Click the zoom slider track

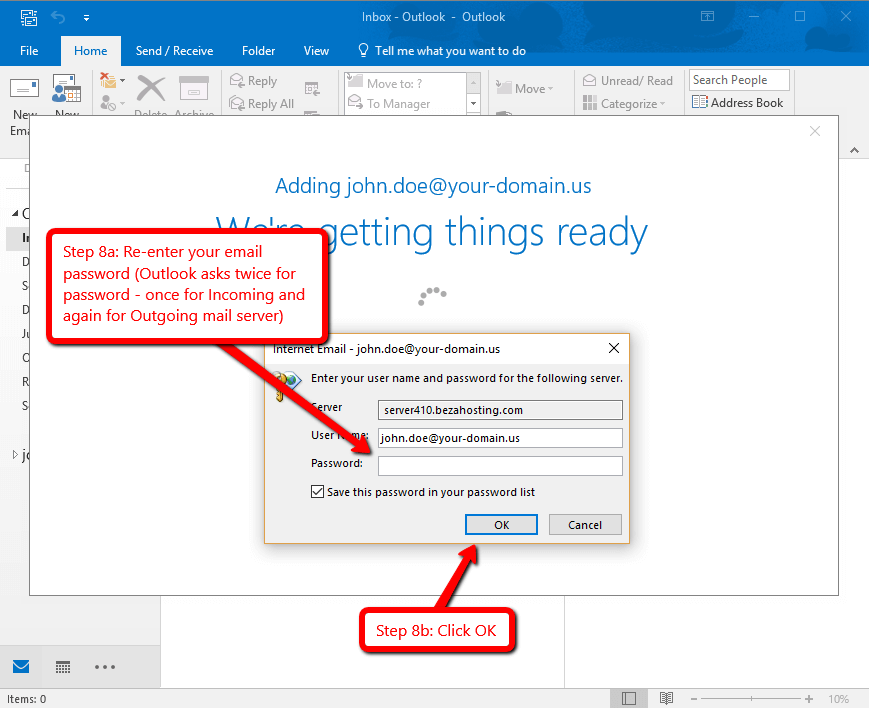click(x=751, y=699)
